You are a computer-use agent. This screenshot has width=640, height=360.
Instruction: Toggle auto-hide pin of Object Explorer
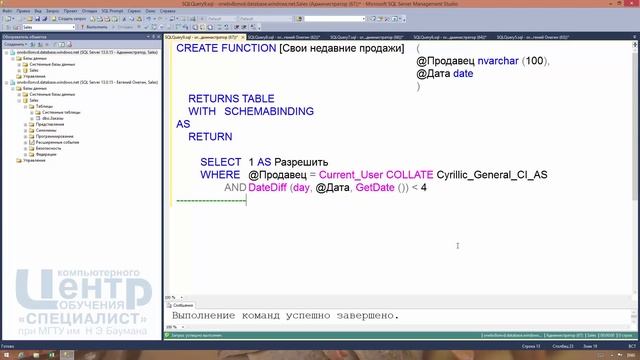point(153,37)
